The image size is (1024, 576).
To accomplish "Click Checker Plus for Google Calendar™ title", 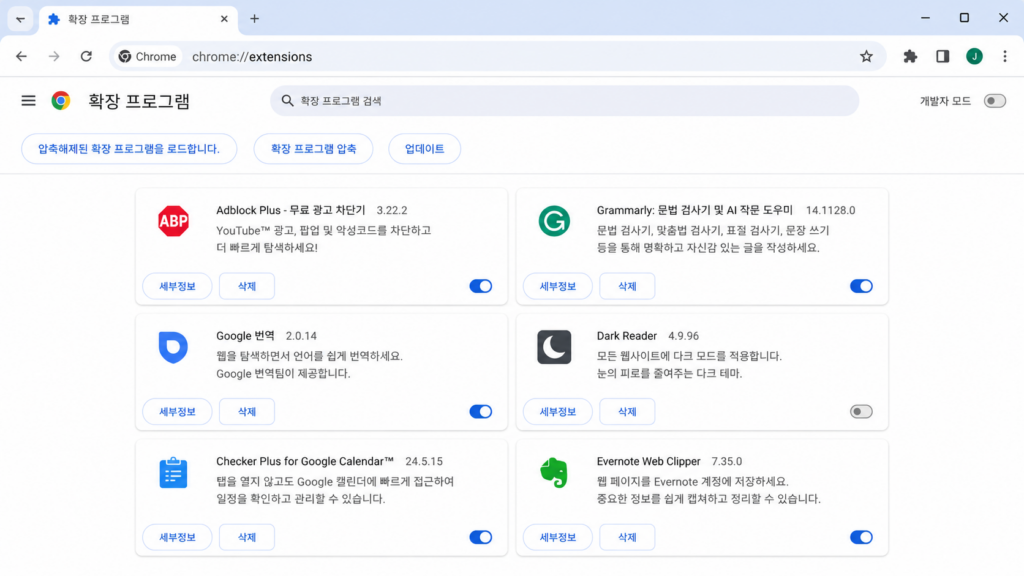I will point(305,461).
